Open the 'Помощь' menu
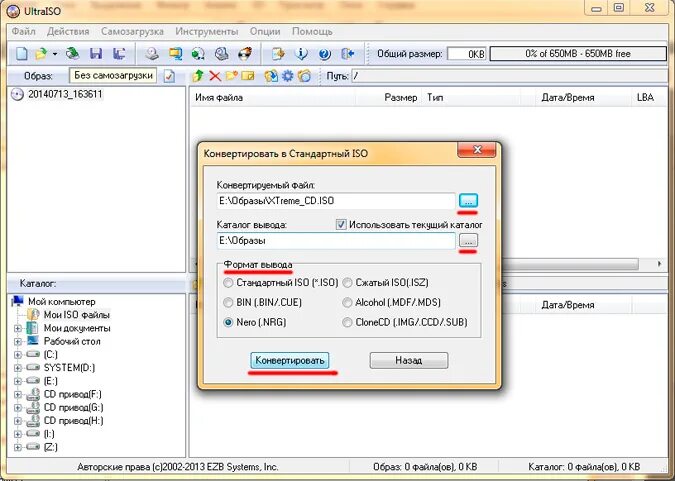675x481 pixels. click(312, 31)
